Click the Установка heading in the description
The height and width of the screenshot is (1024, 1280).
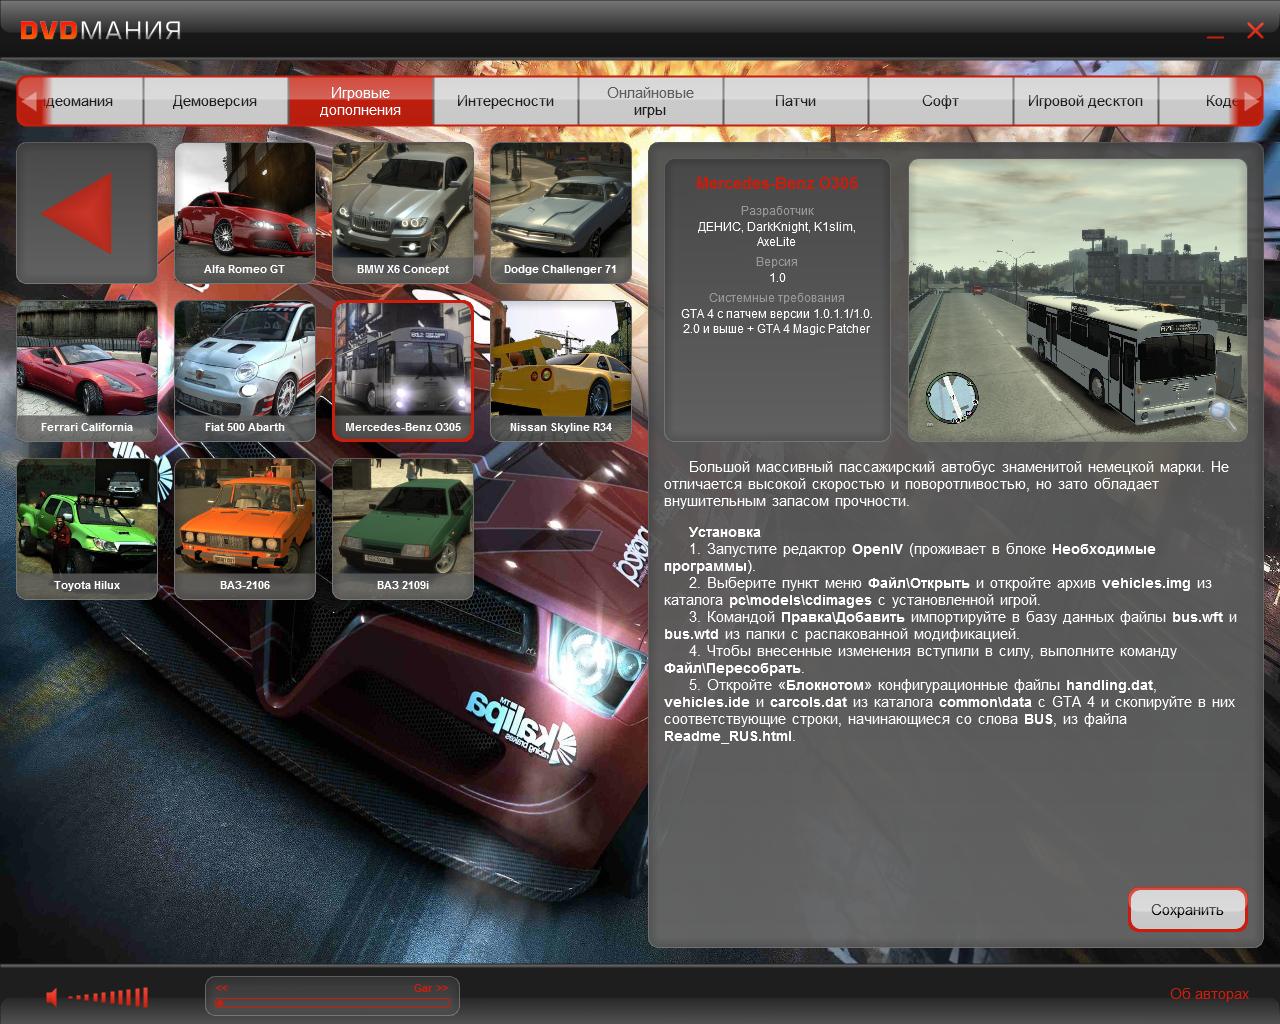[x=724, y=532]
